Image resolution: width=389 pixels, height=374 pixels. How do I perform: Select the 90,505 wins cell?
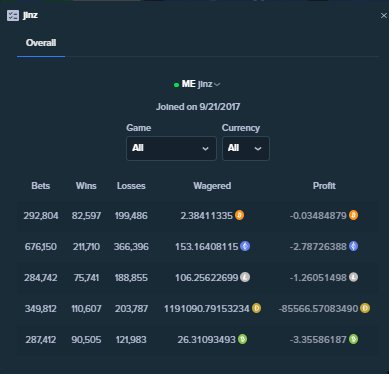86,340
